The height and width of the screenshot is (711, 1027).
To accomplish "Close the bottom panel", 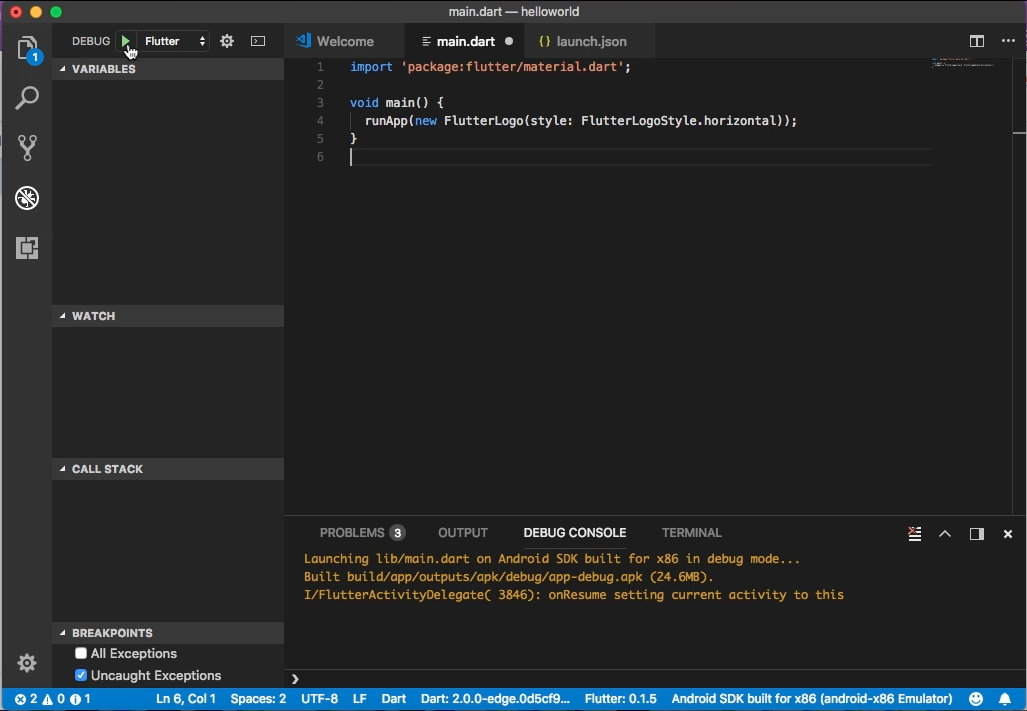I will pyautogui.click(x=1008, y=534).
